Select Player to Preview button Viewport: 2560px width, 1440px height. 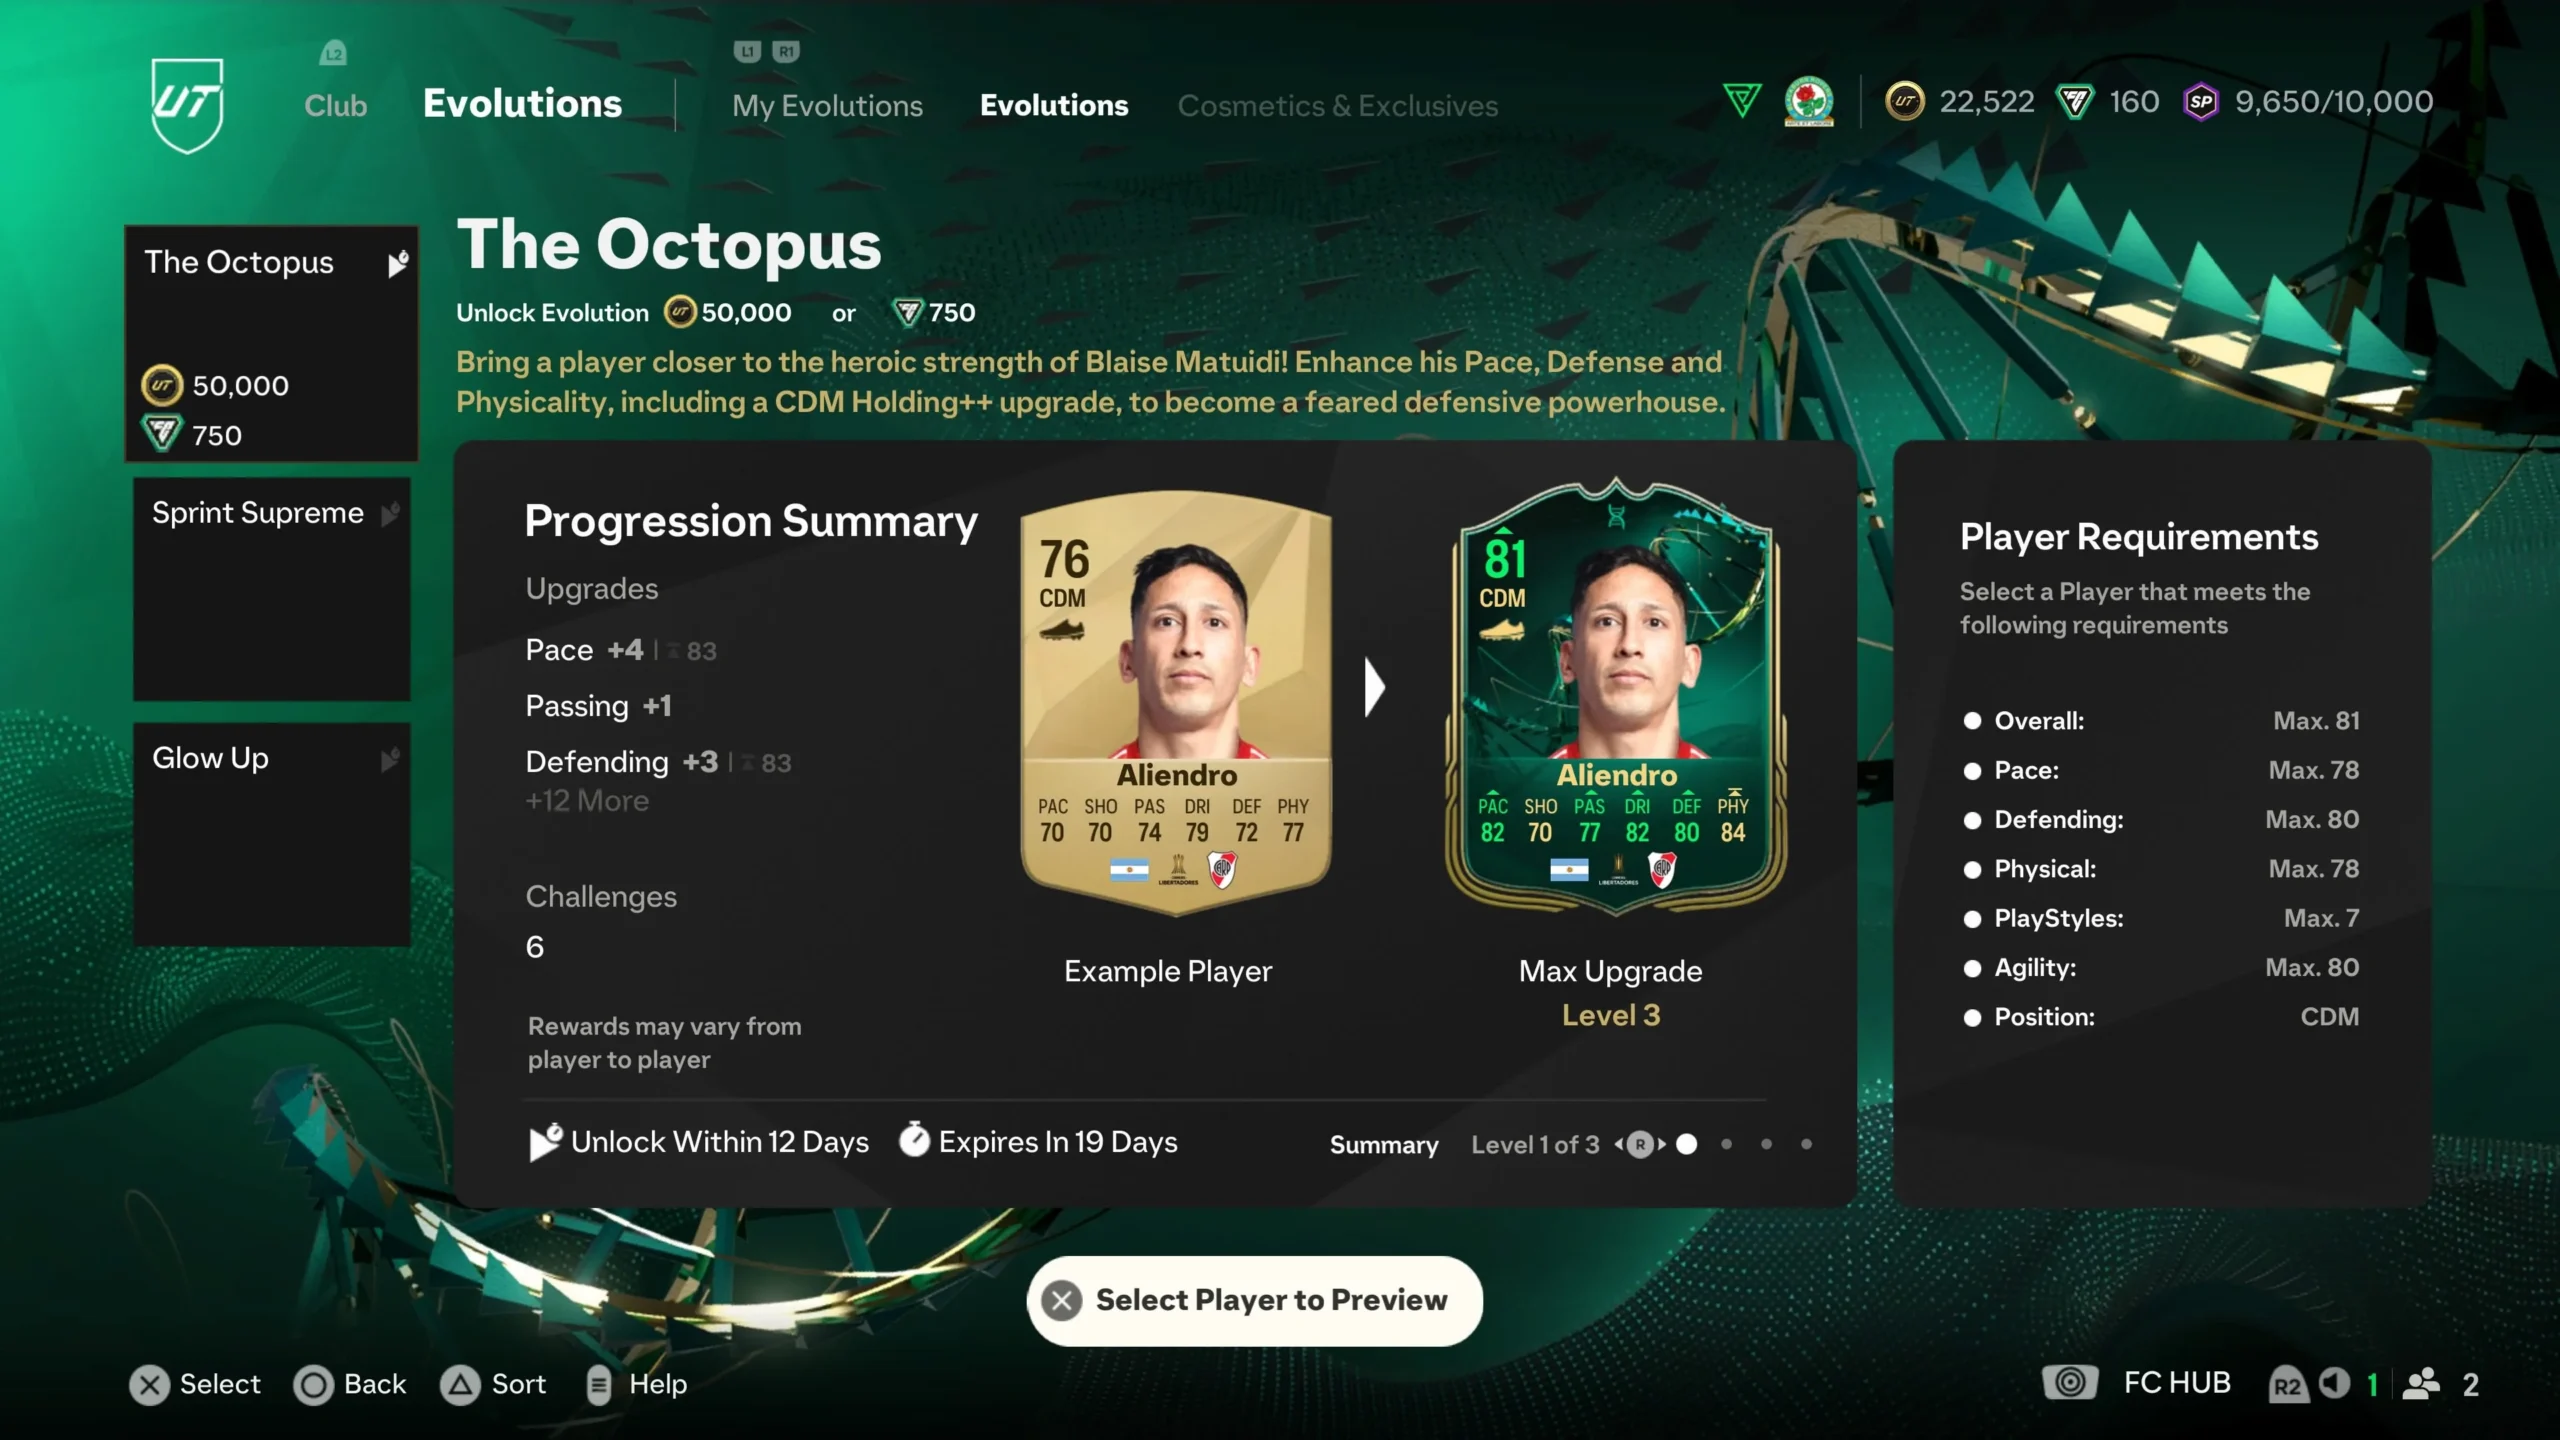1255,1299
